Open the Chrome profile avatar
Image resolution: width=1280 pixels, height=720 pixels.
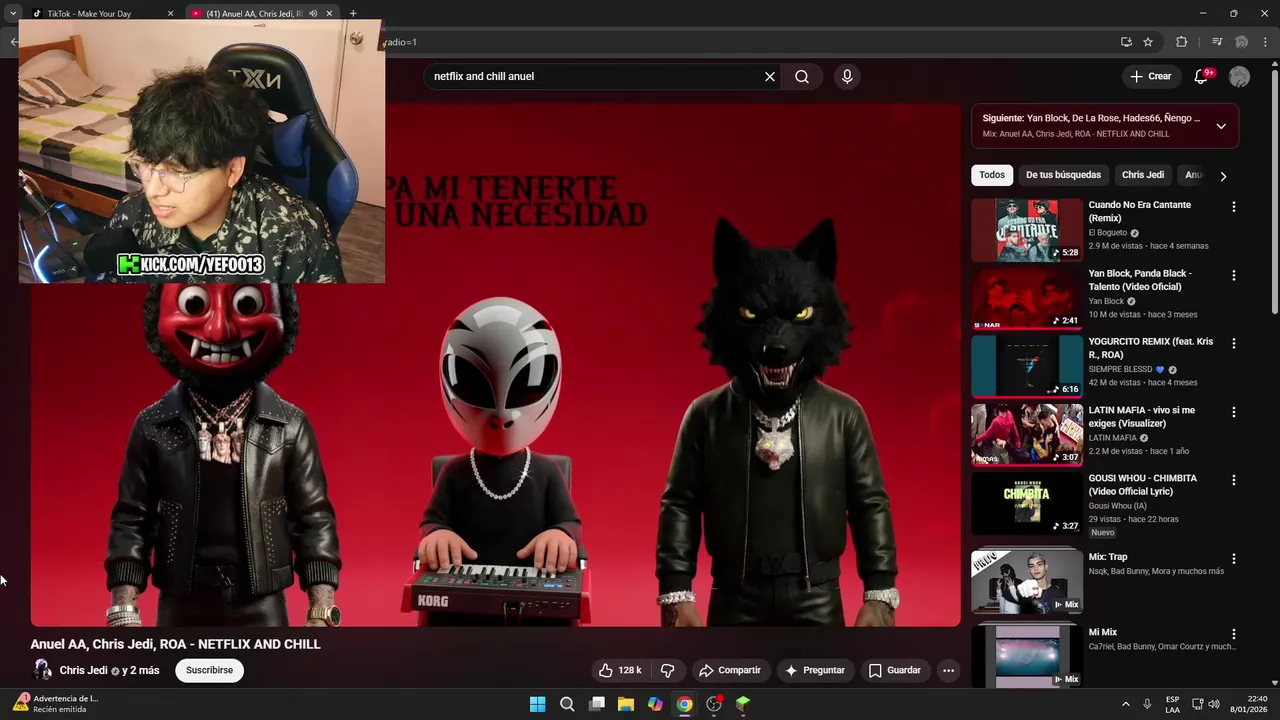tap(1242, 42)
